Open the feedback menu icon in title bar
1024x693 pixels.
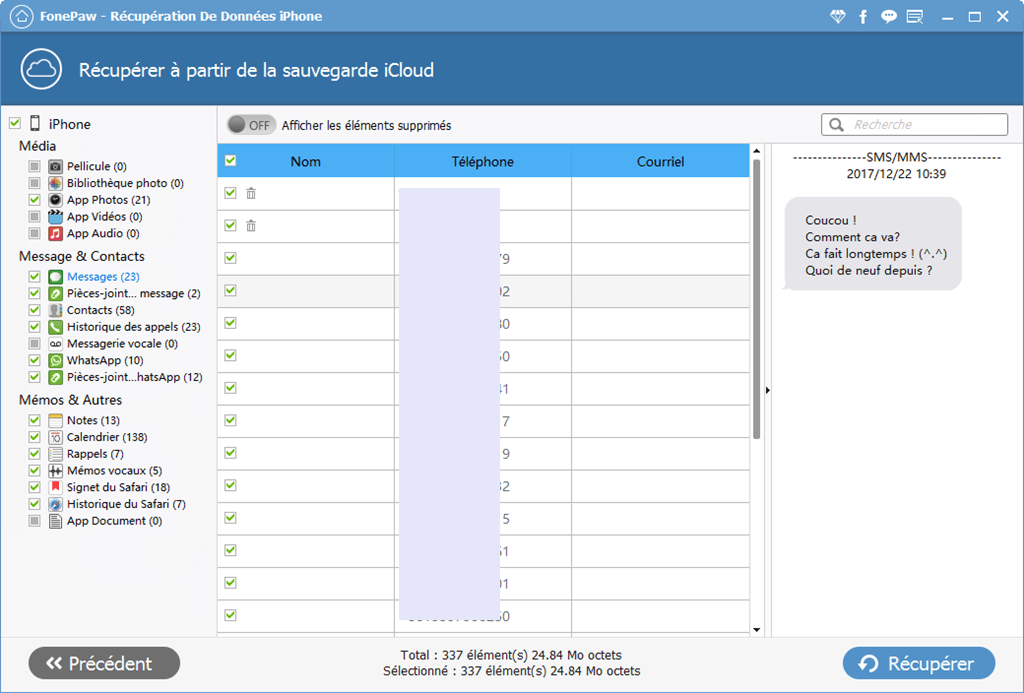tap(915, 17)
